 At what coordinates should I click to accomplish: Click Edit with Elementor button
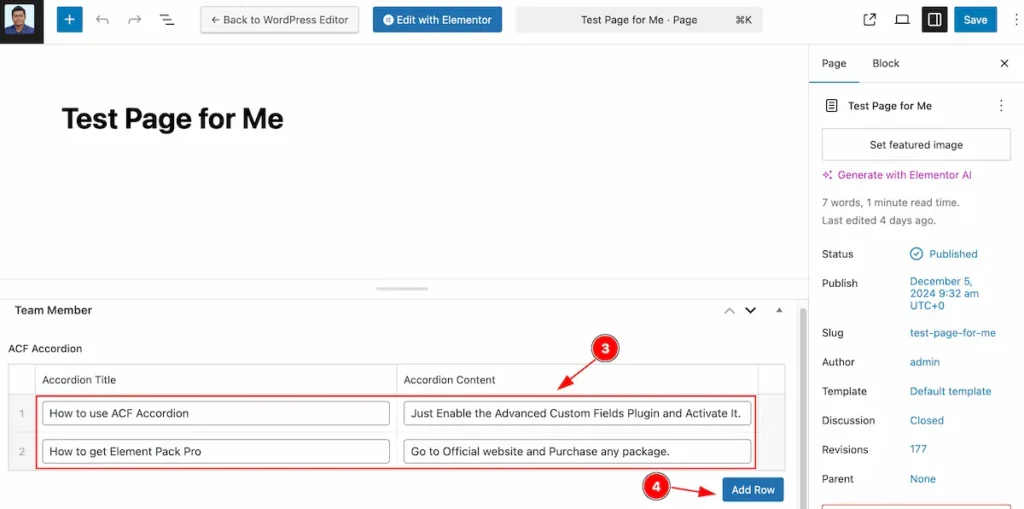pyautogui.click(x=437, y=20)
